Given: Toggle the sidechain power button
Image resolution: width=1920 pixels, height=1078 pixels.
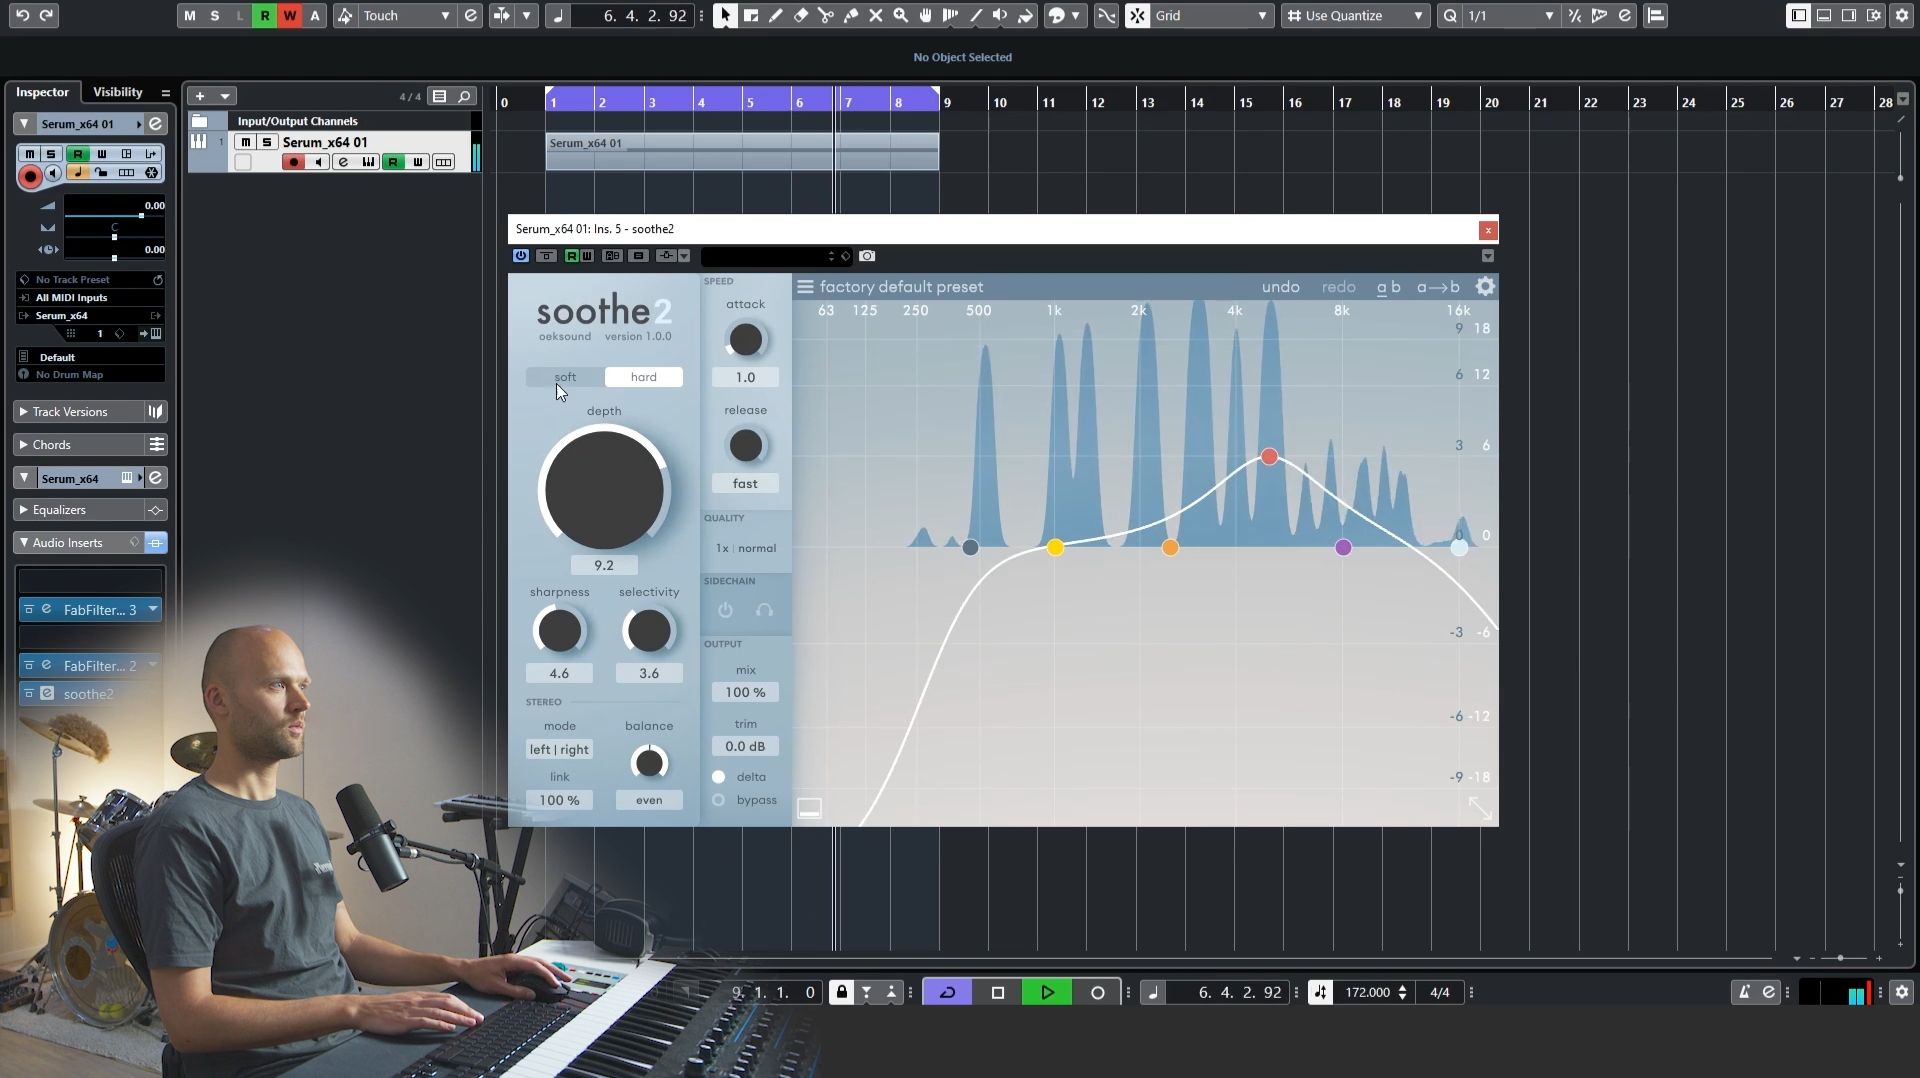Looking at the screenshot, I should coord(725,610).
